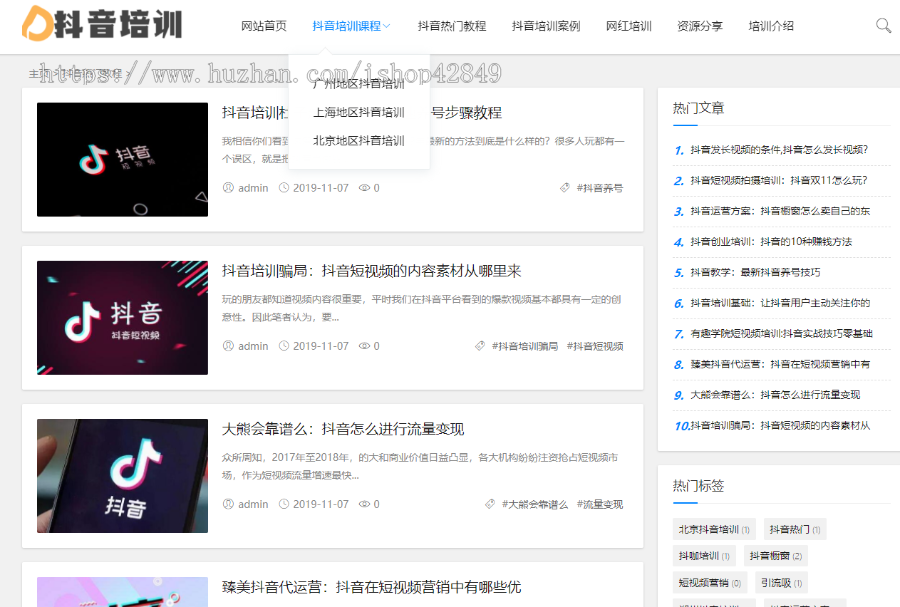Select 上海地区抖音培训 from dropdown

359,112
